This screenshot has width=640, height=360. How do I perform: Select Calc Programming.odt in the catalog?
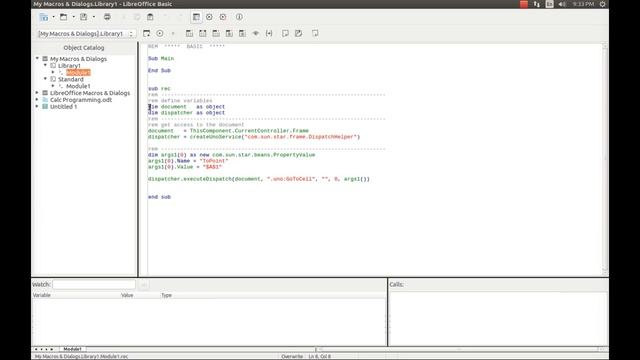tap(81, 100)
